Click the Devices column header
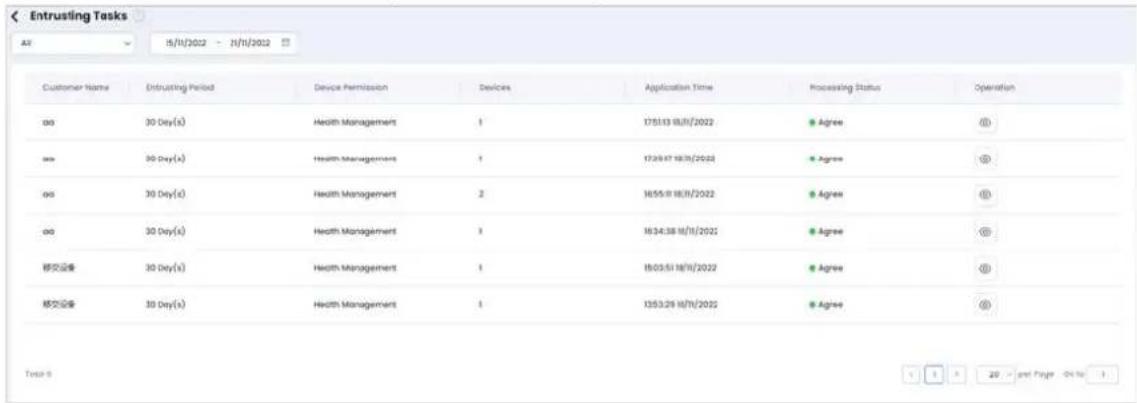This screenshot has height=403, width=1137. point(495,88)
